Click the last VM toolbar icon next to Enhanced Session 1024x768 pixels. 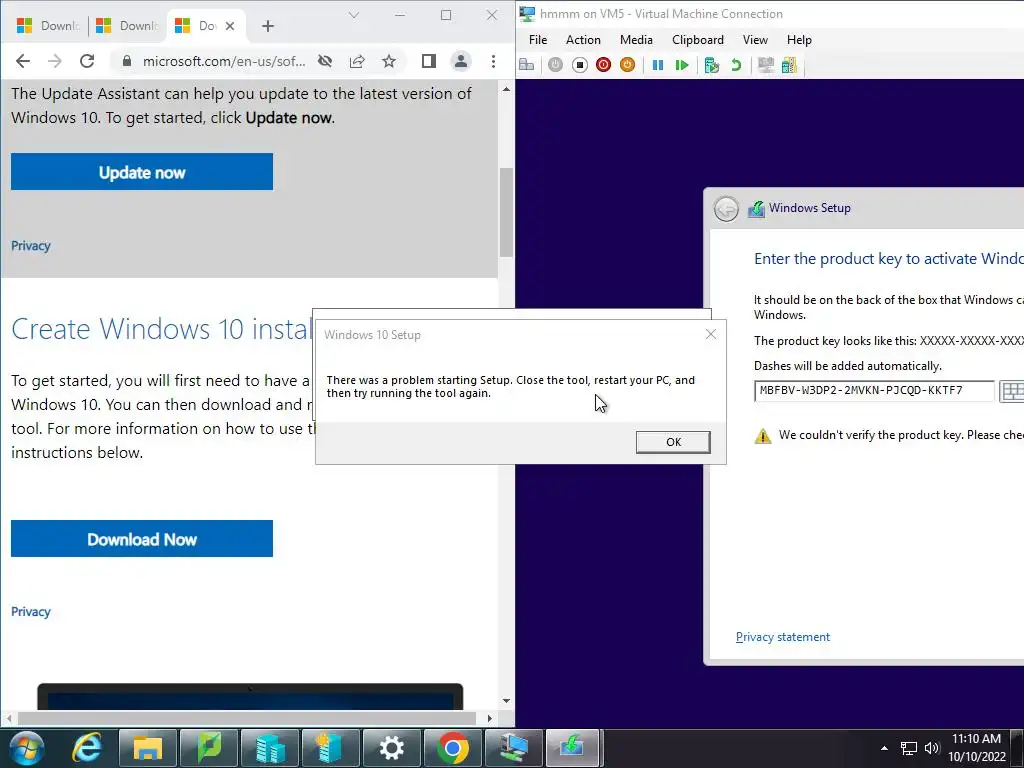coord(789,65)
